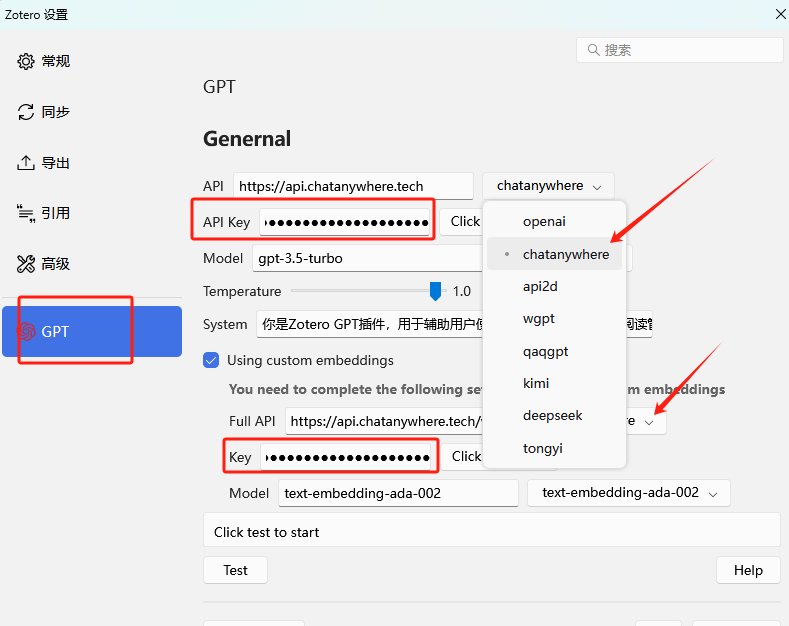Open the text-embedding-ada-002 model dropdown
The height and width of the screenshot is (626, 789).
pos(628,493)
